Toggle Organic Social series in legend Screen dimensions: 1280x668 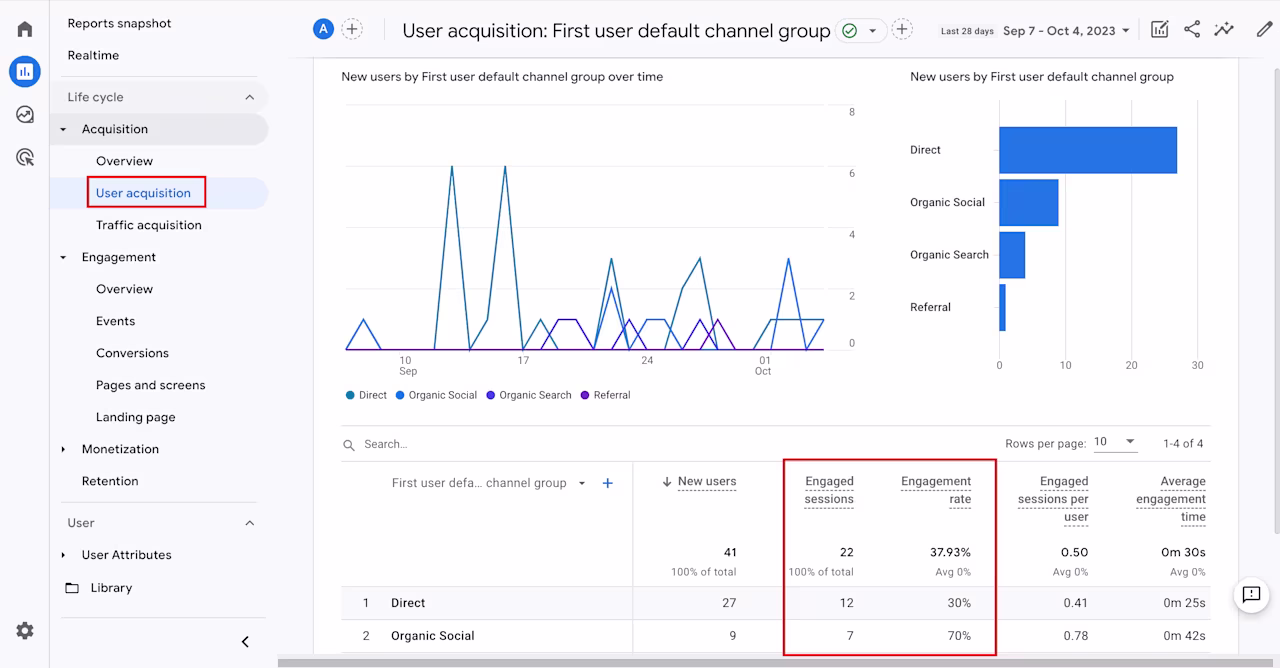(436, 395)
